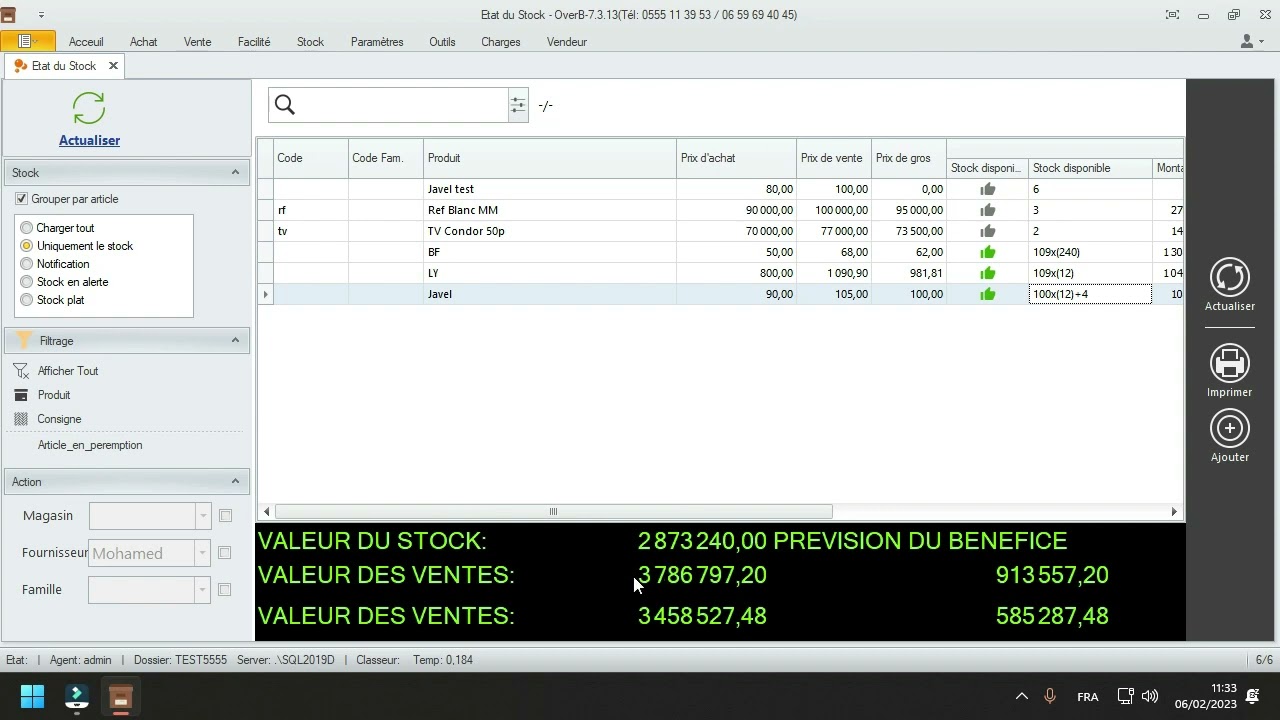
Task: Open the Achat menu
Action: (x=143, y=42)
